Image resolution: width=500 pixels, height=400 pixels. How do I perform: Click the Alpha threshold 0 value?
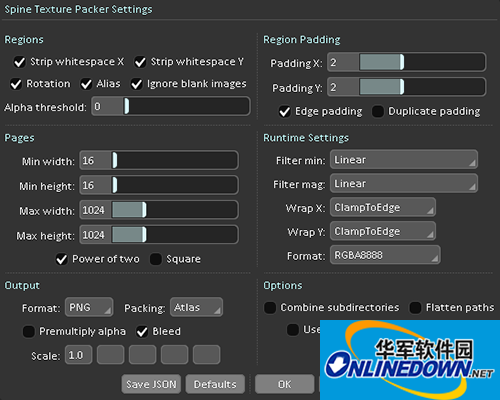[x=108, y=107]
